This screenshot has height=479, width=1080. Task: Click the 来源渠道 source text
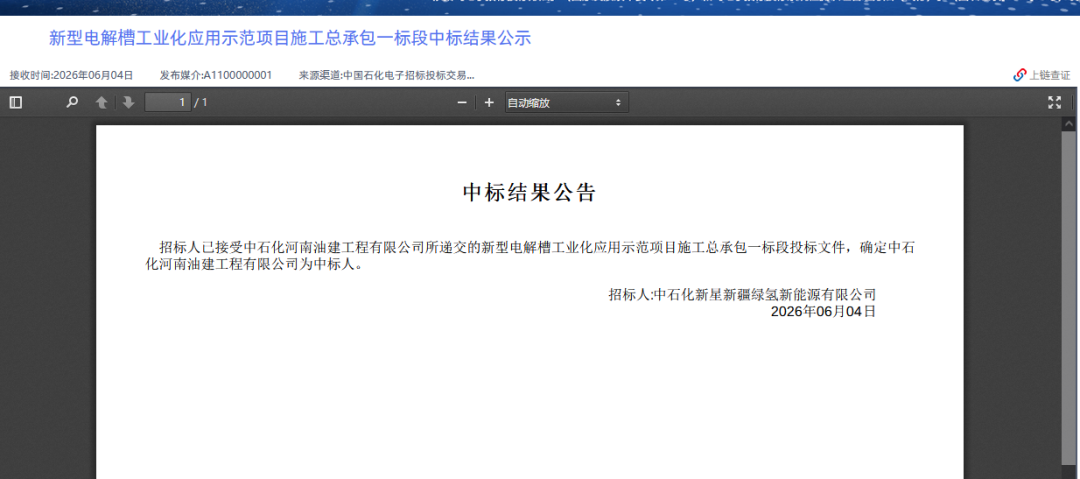click(386, 75)
